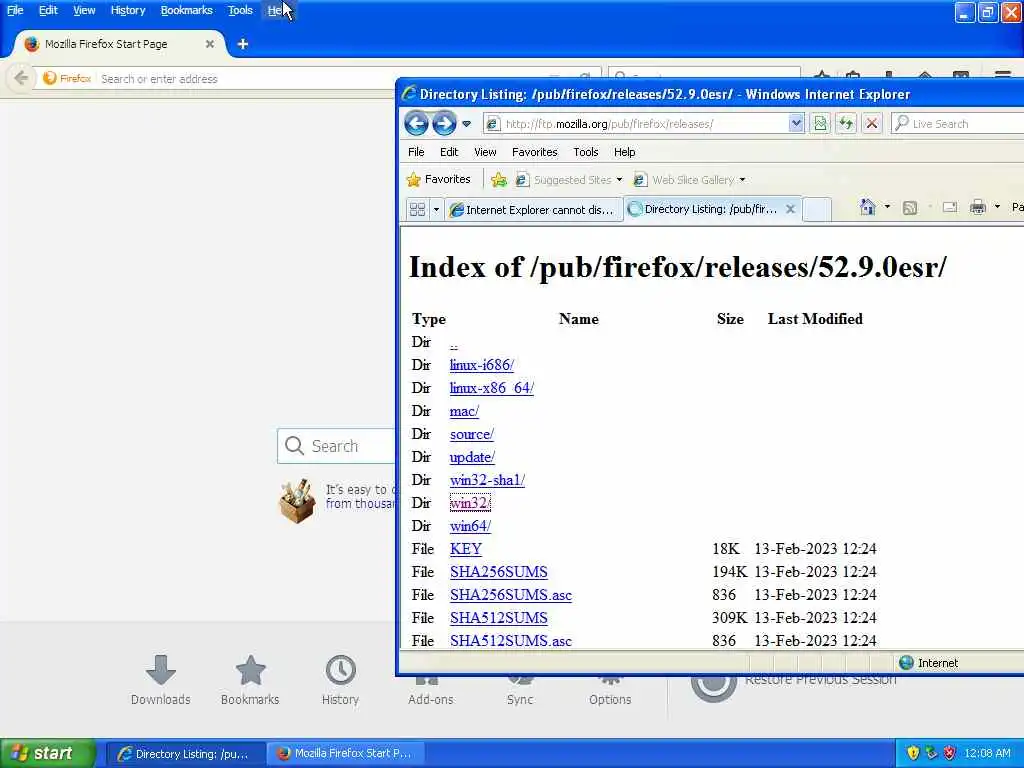The image size is (1024, 768).
Task: Open a new Firefox tab with plus
Action: (243, 44)
